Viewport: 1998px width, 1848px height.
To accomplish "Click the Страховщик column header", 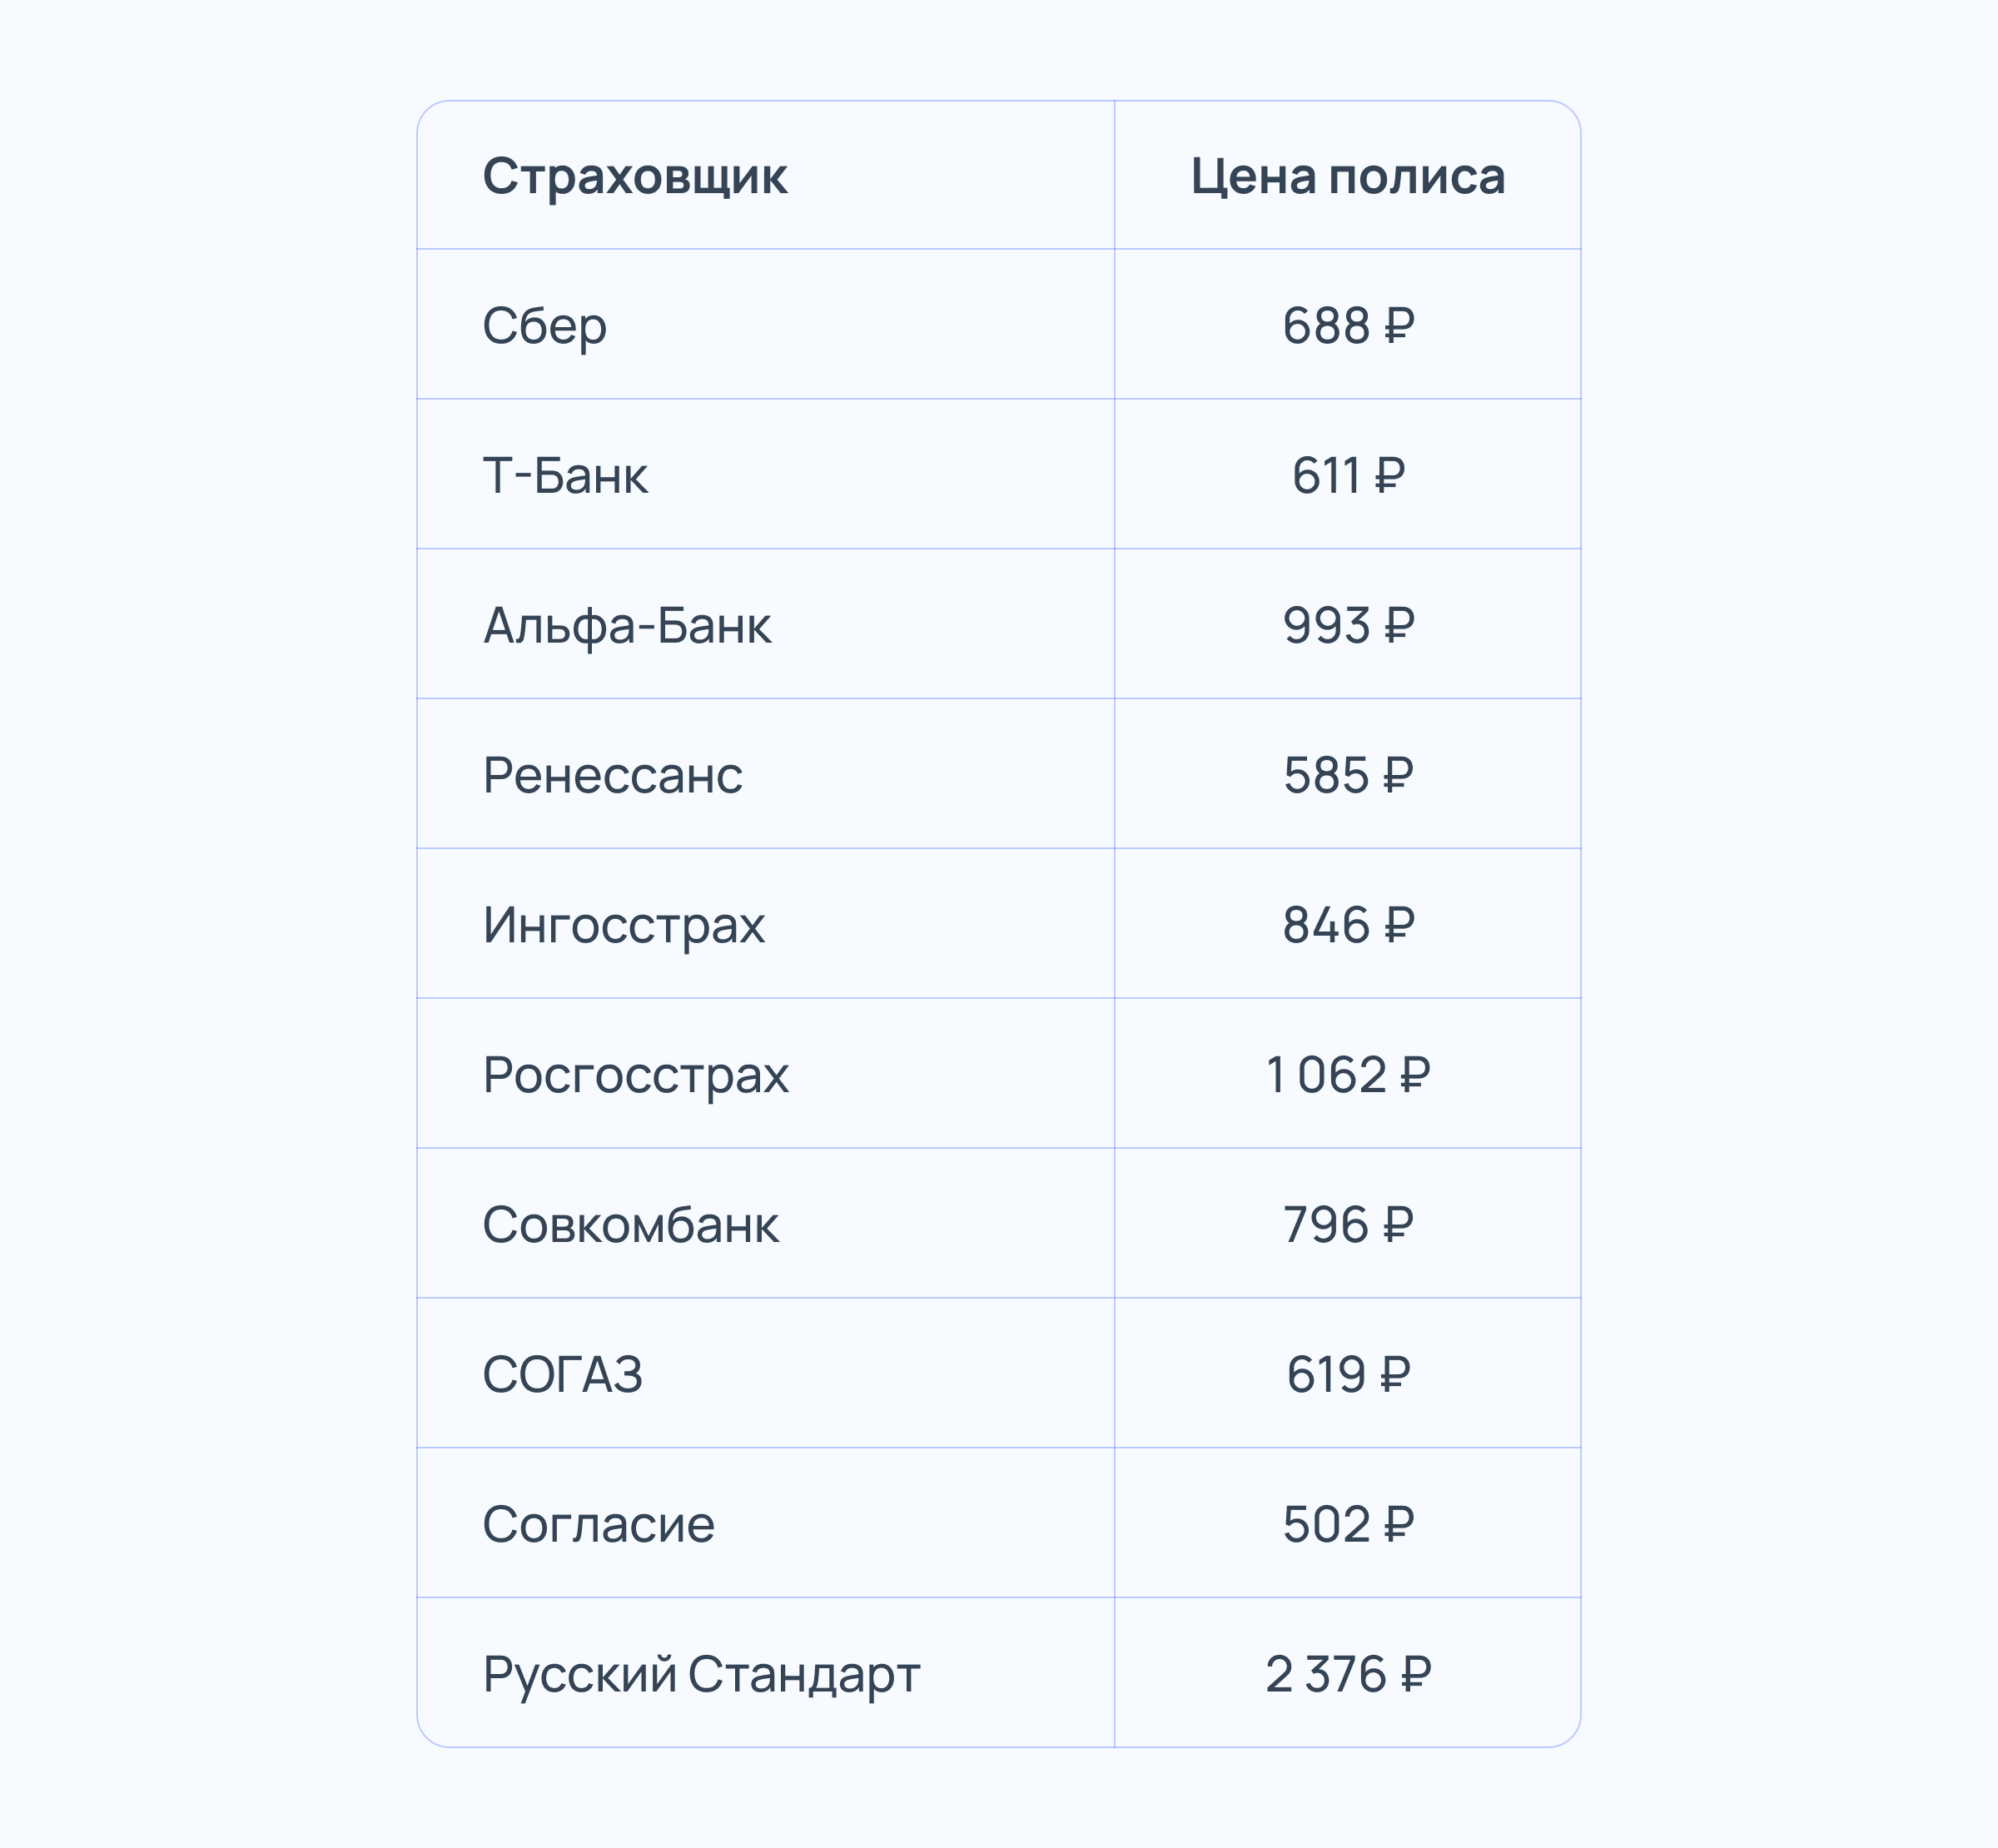I will (635, 177).
